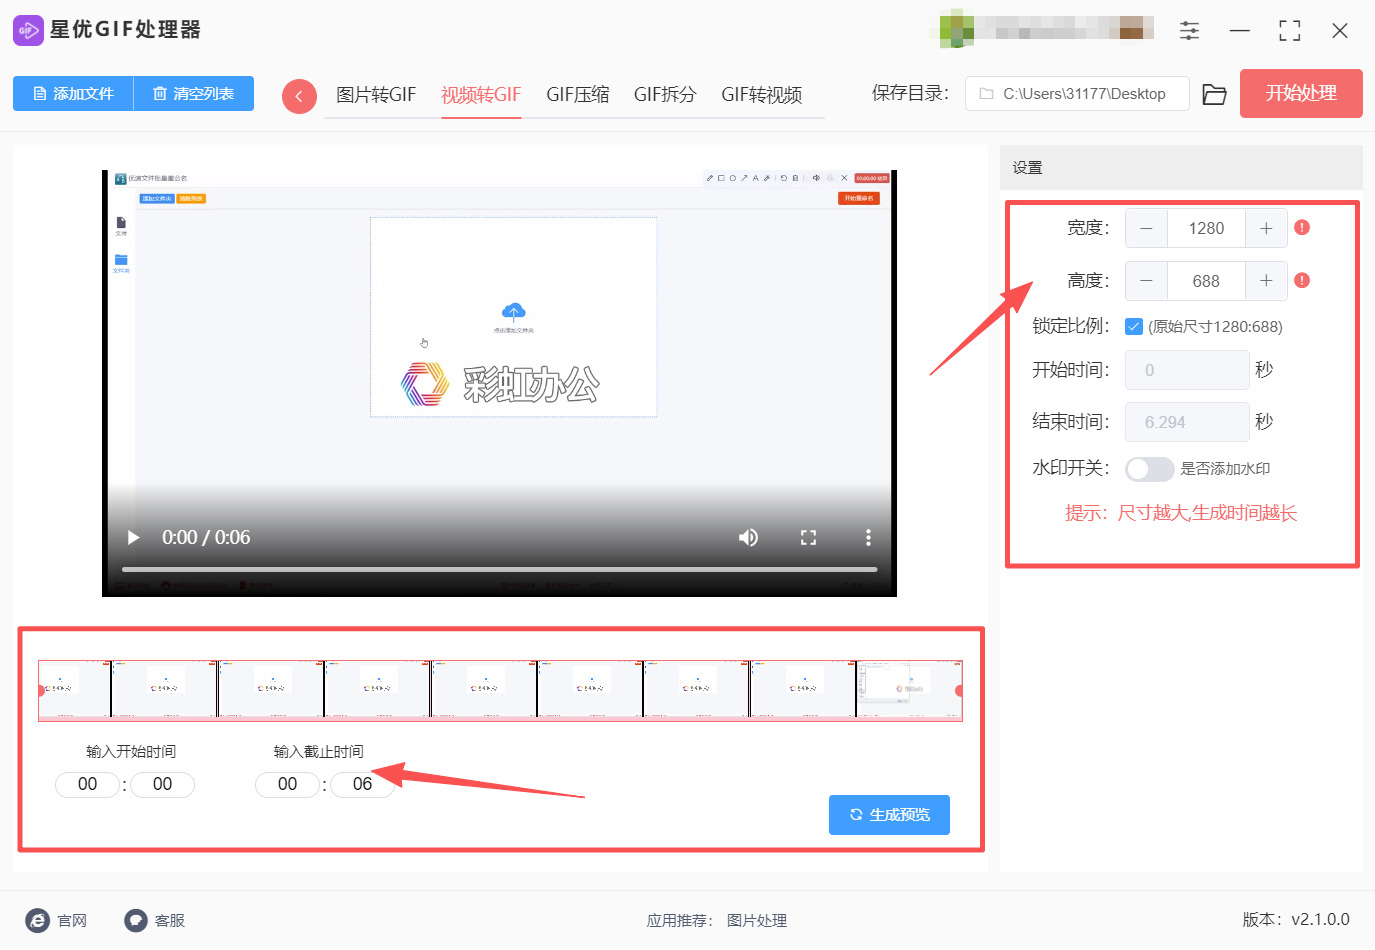Click the 清空列表 button
1375x950 pixels.
pos(194,94)
